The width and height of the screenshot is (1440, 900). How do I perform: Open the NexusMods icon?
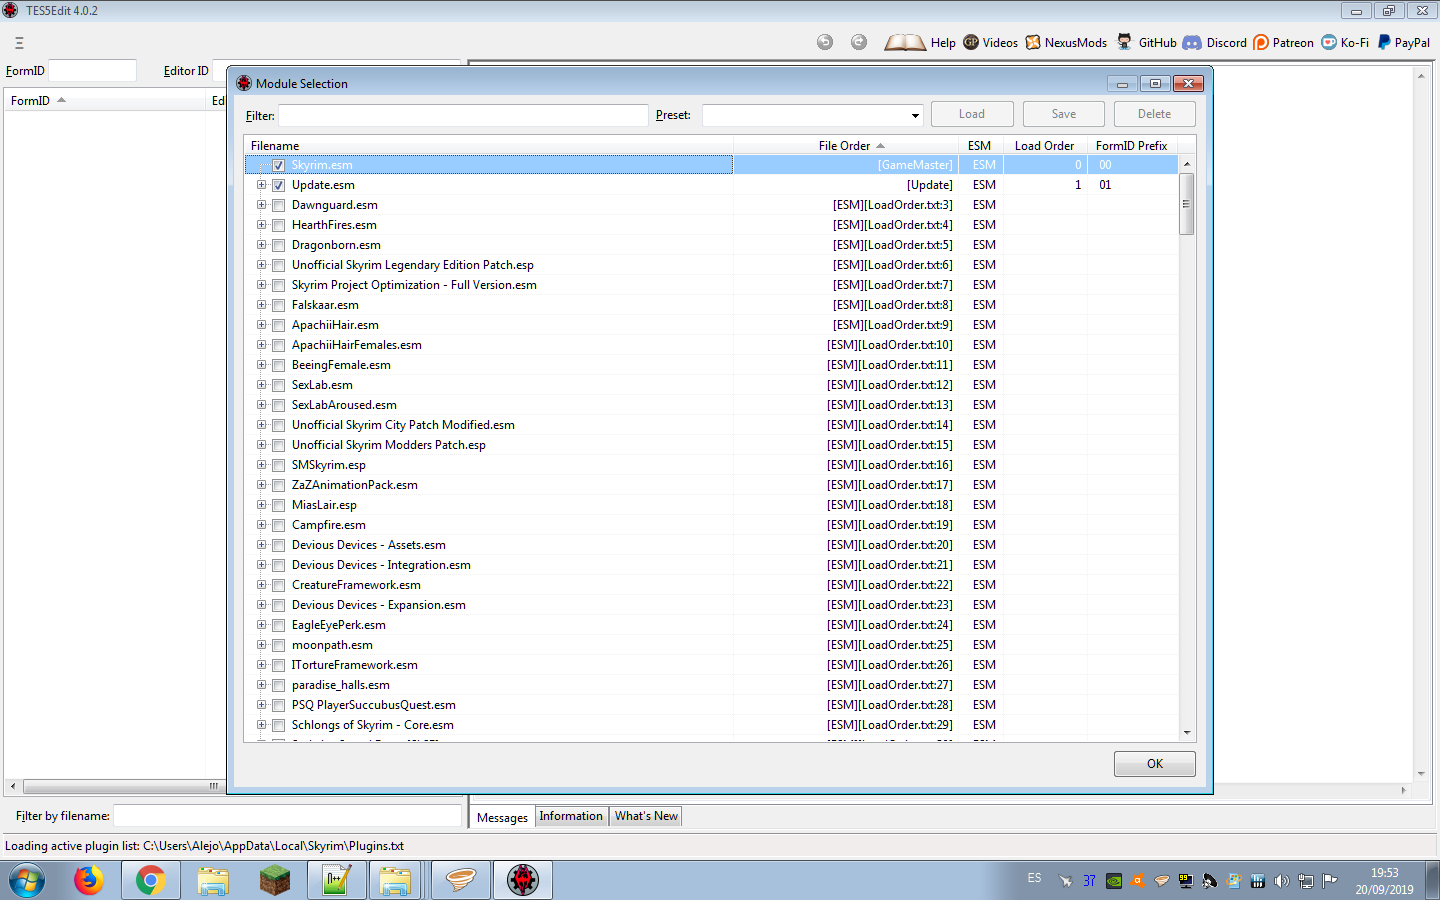(1033, 42)
